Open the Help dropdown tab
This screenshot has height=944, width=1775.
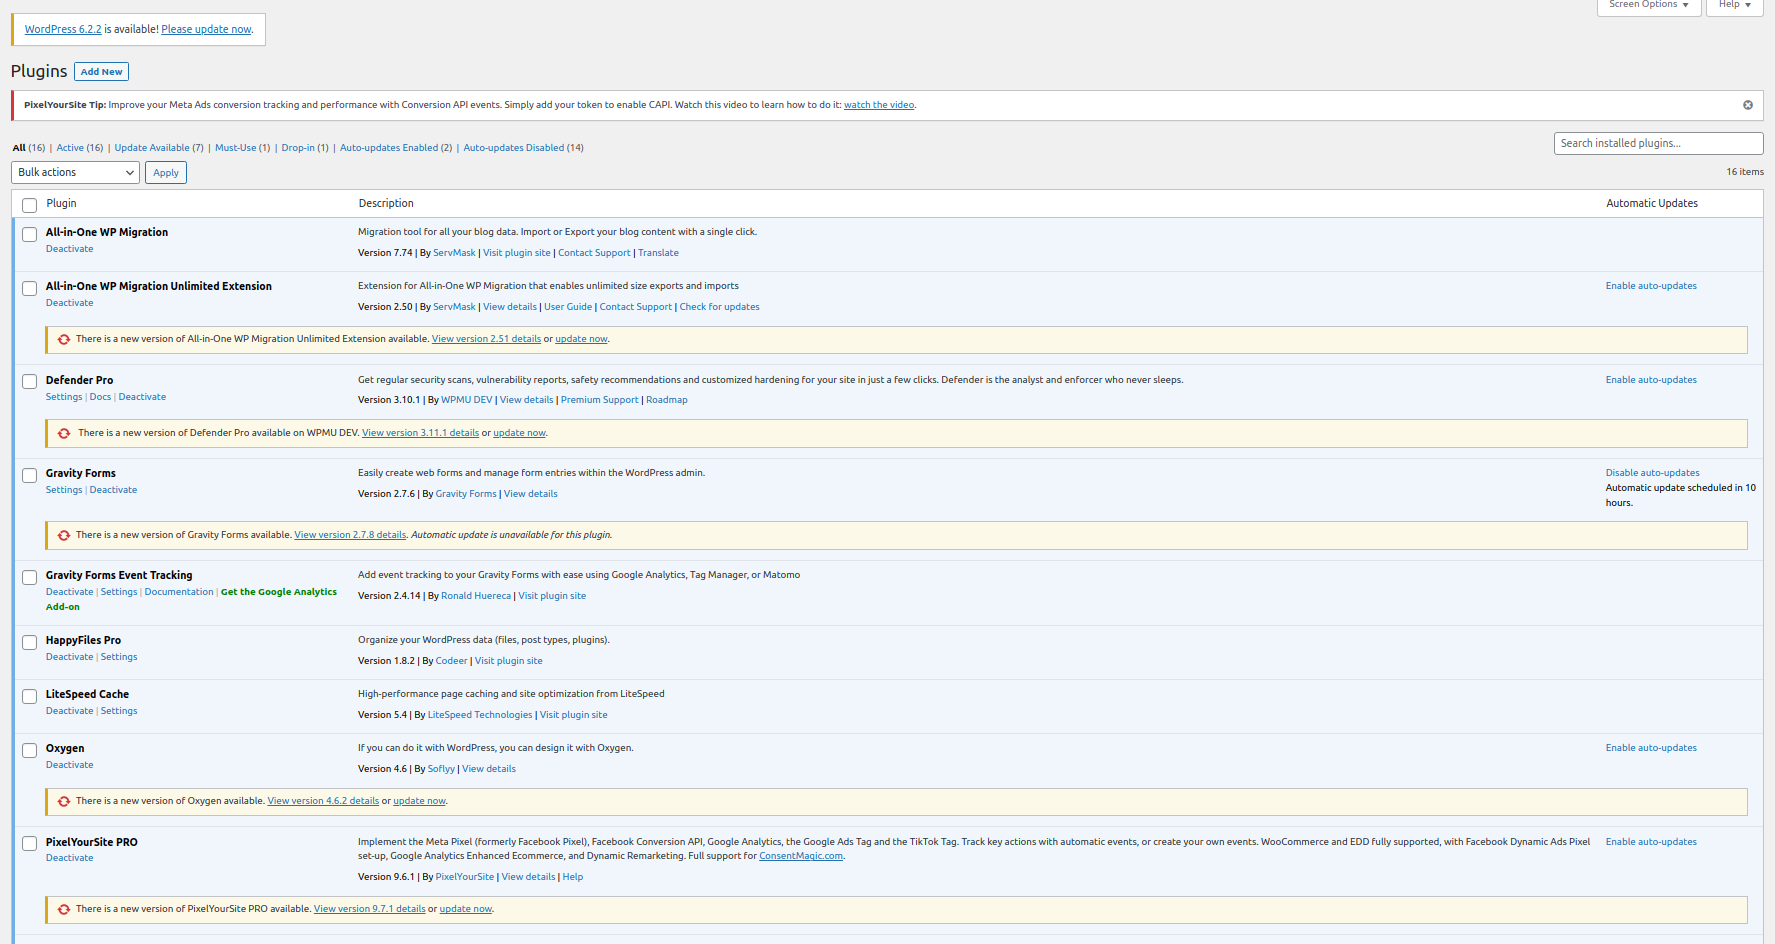pyautogui.click(x=1734, y=5)
